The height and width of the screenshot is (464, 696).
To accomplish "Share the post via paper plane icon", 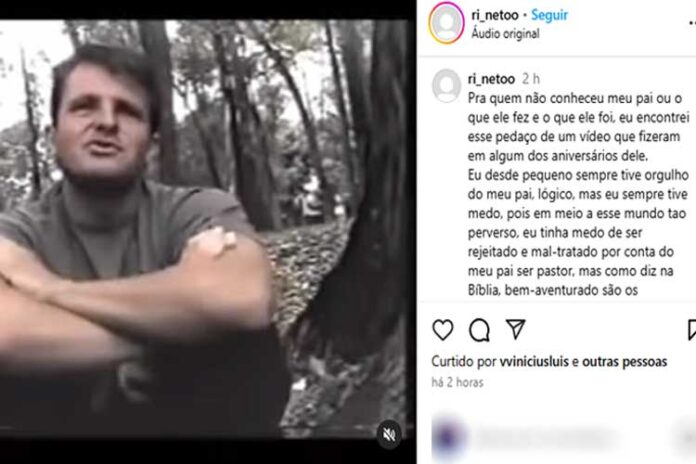I will (x=516, y=329).
